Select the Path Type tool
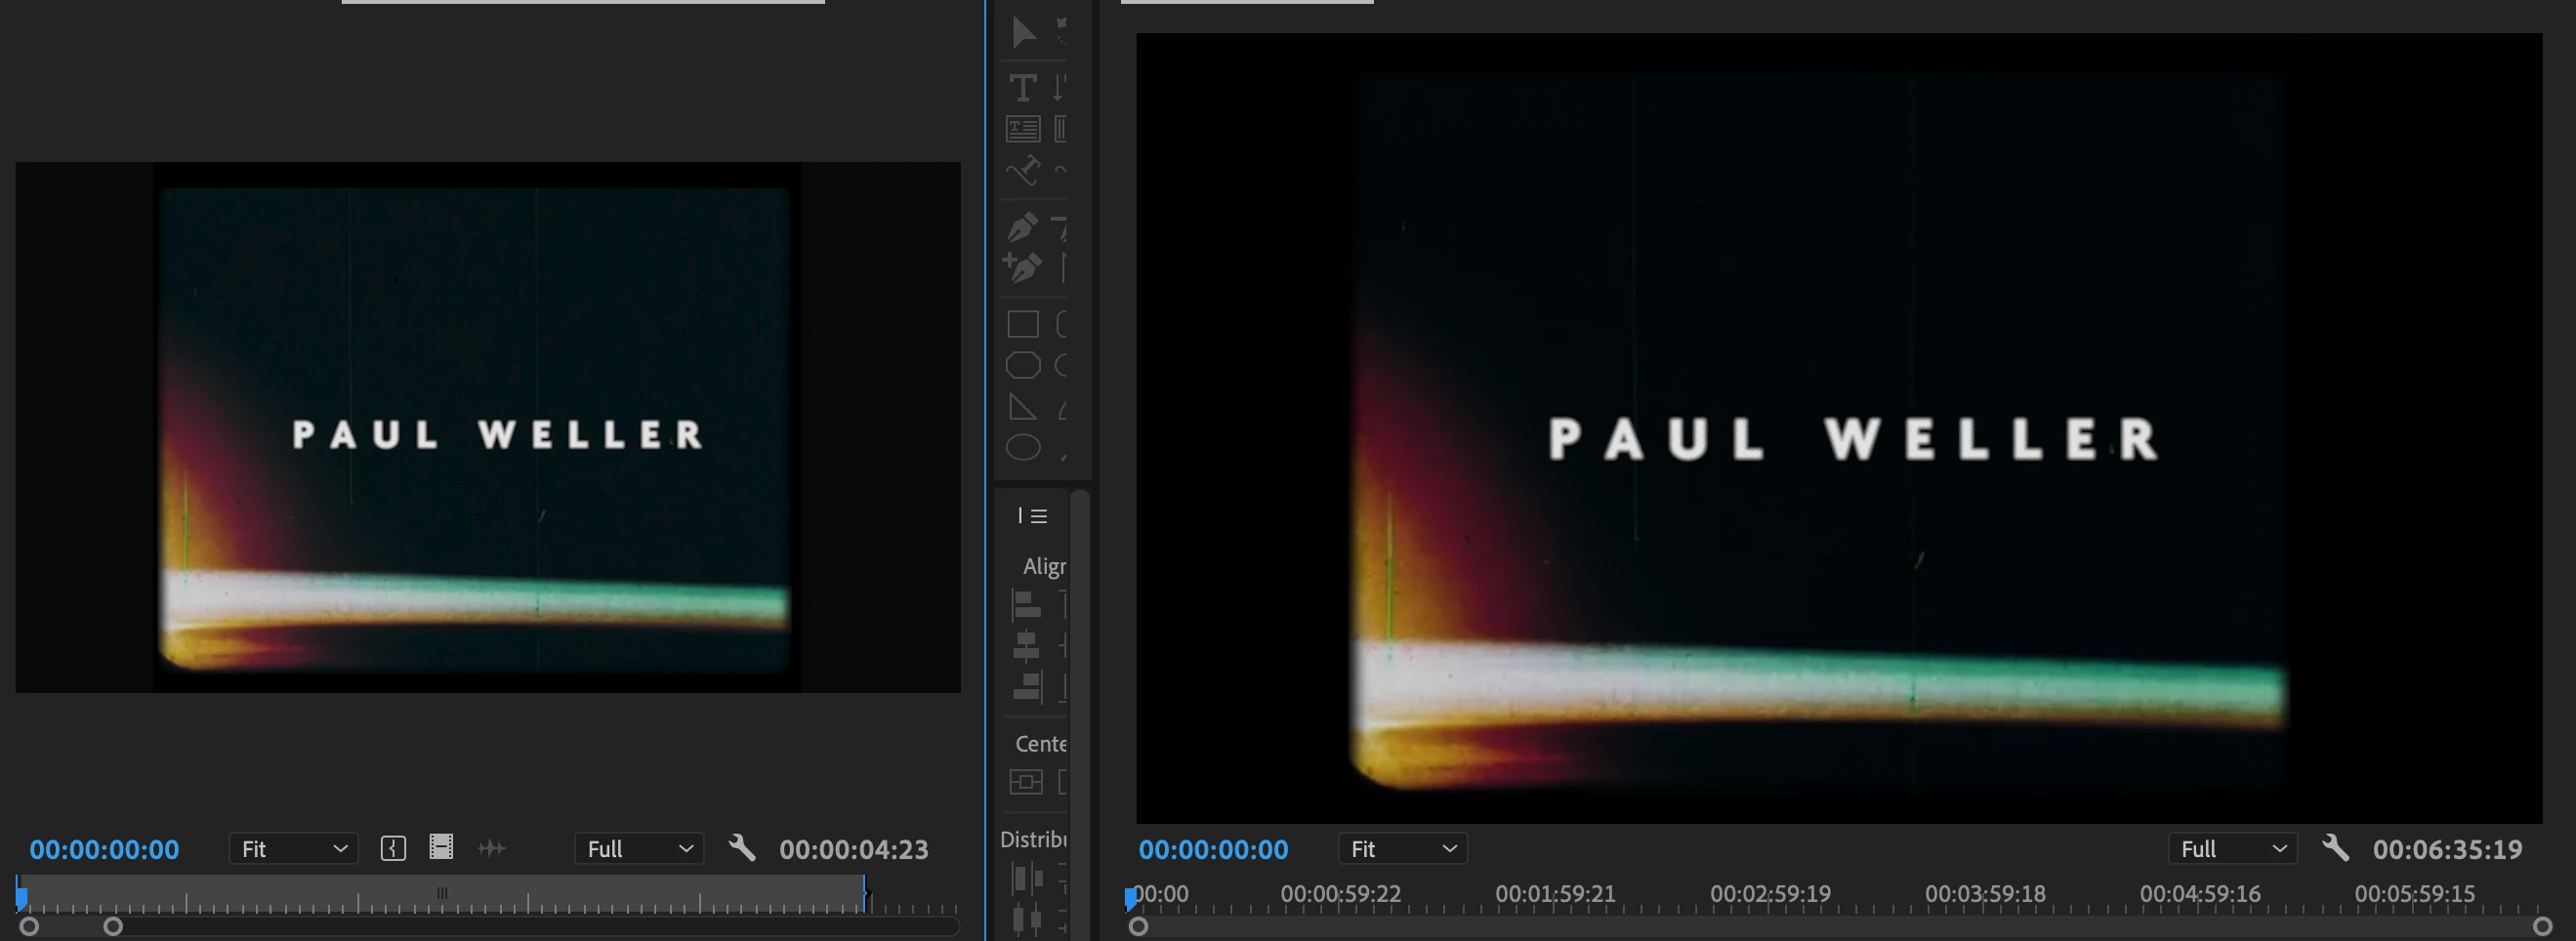Viewport: 2576px width, 941px height. 1022,171
